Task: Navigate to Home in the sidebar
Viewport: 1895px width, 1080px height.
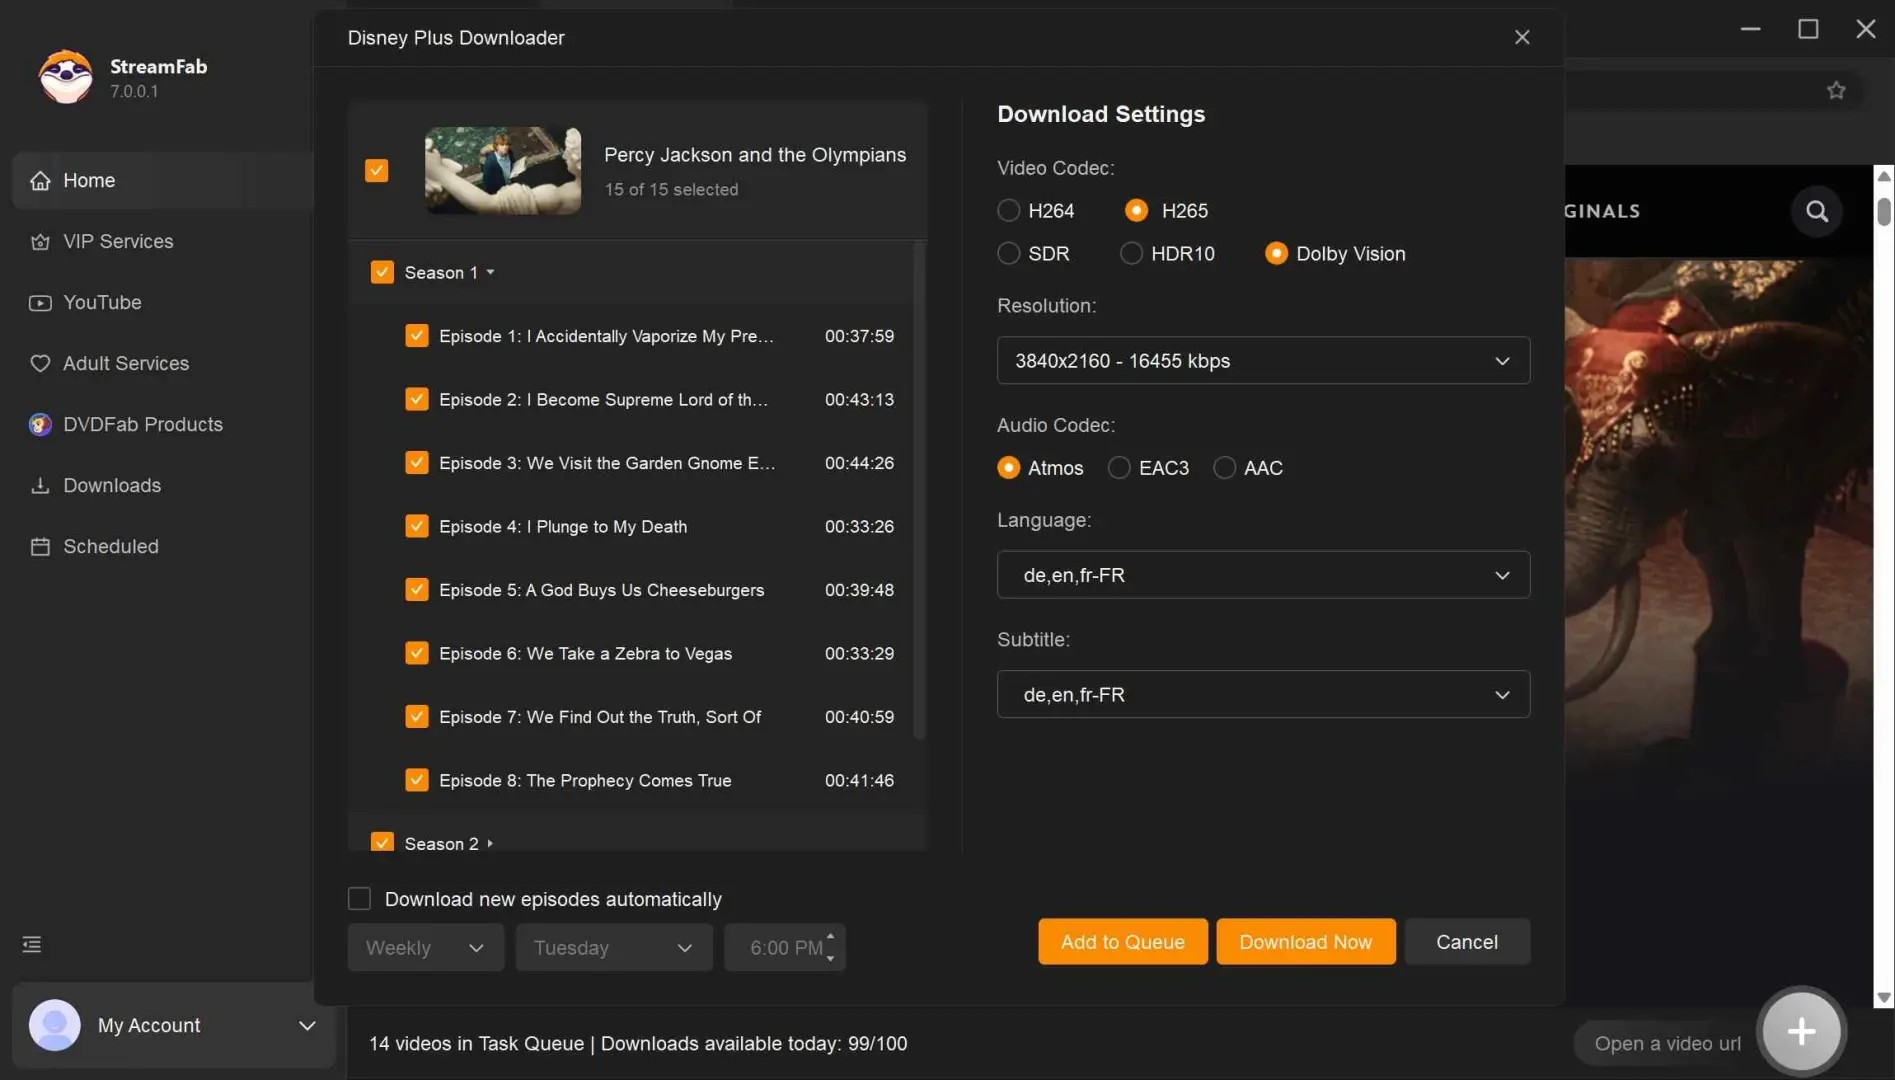Action: [x=88, y=180]
